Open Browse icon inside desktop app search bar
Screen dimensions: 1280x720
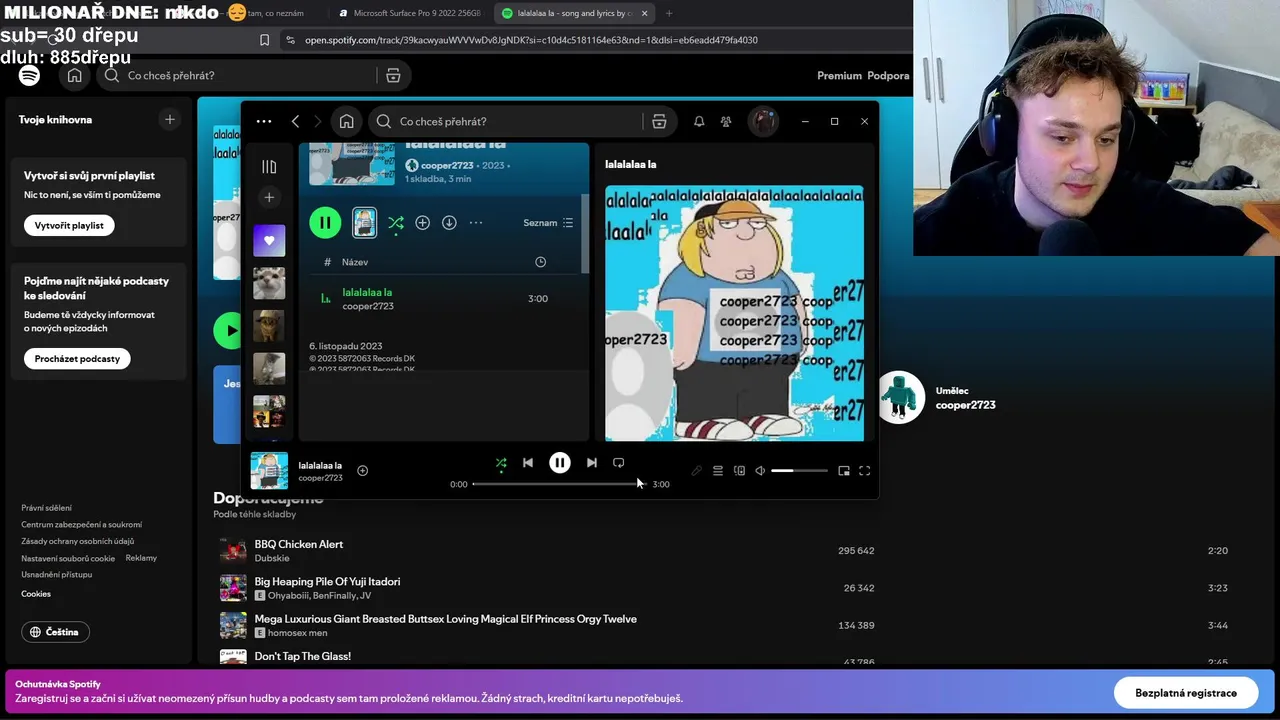pos(659,121)
